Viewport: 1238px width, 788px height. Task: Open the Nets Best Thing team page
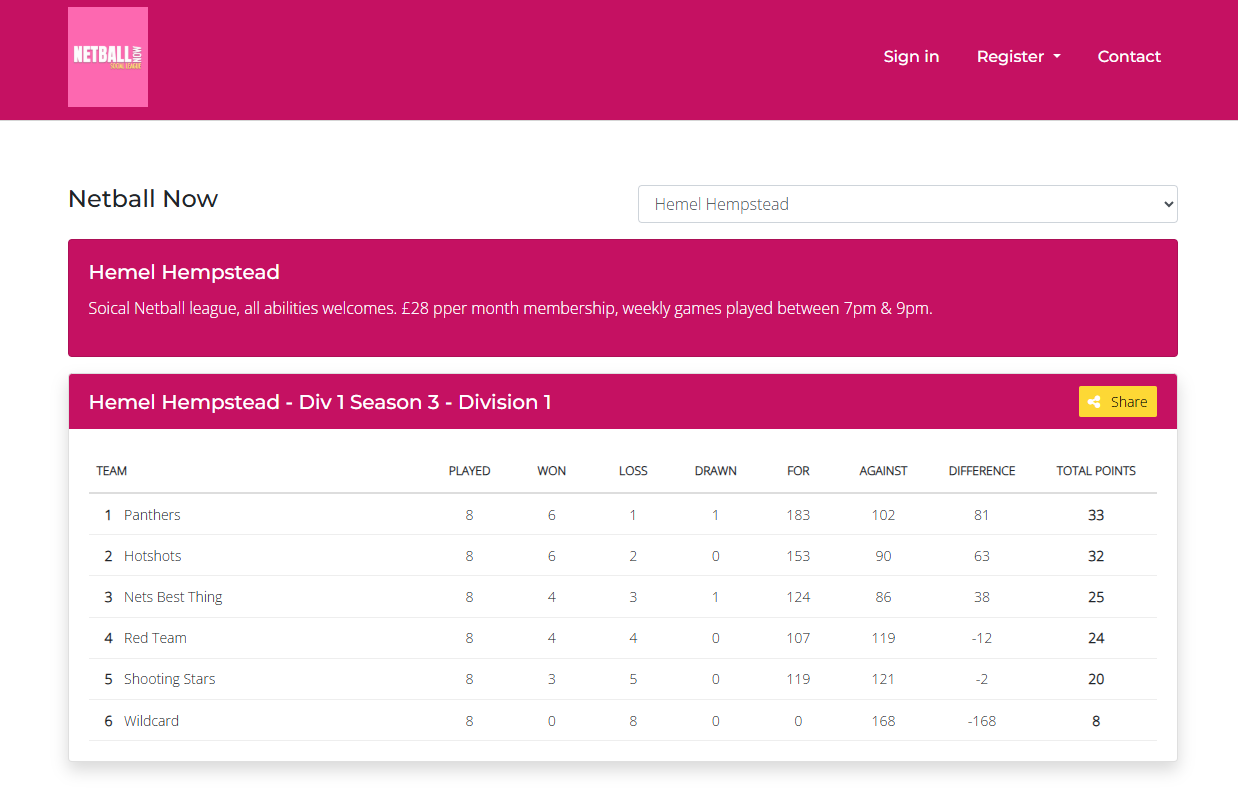[172, 596]
